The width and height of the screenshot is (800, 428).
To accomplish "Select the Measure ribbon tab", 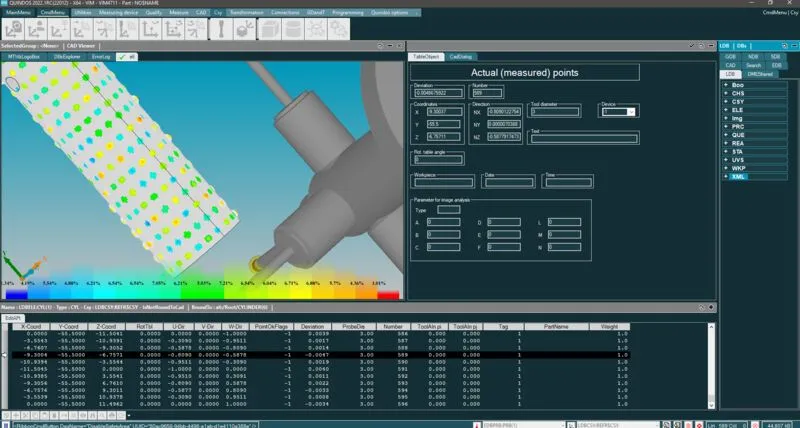I will pos(179,12).
